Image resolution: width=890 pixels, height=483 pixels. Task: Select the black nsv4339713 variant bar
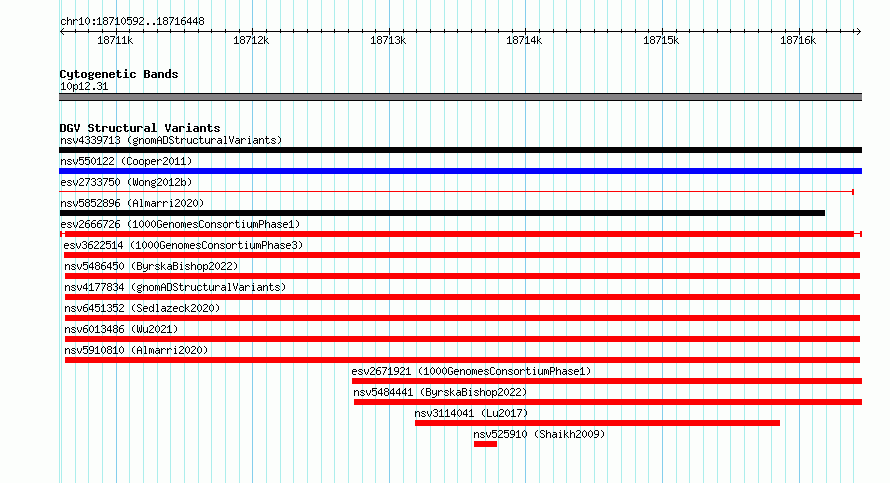[x=460, y=150]
